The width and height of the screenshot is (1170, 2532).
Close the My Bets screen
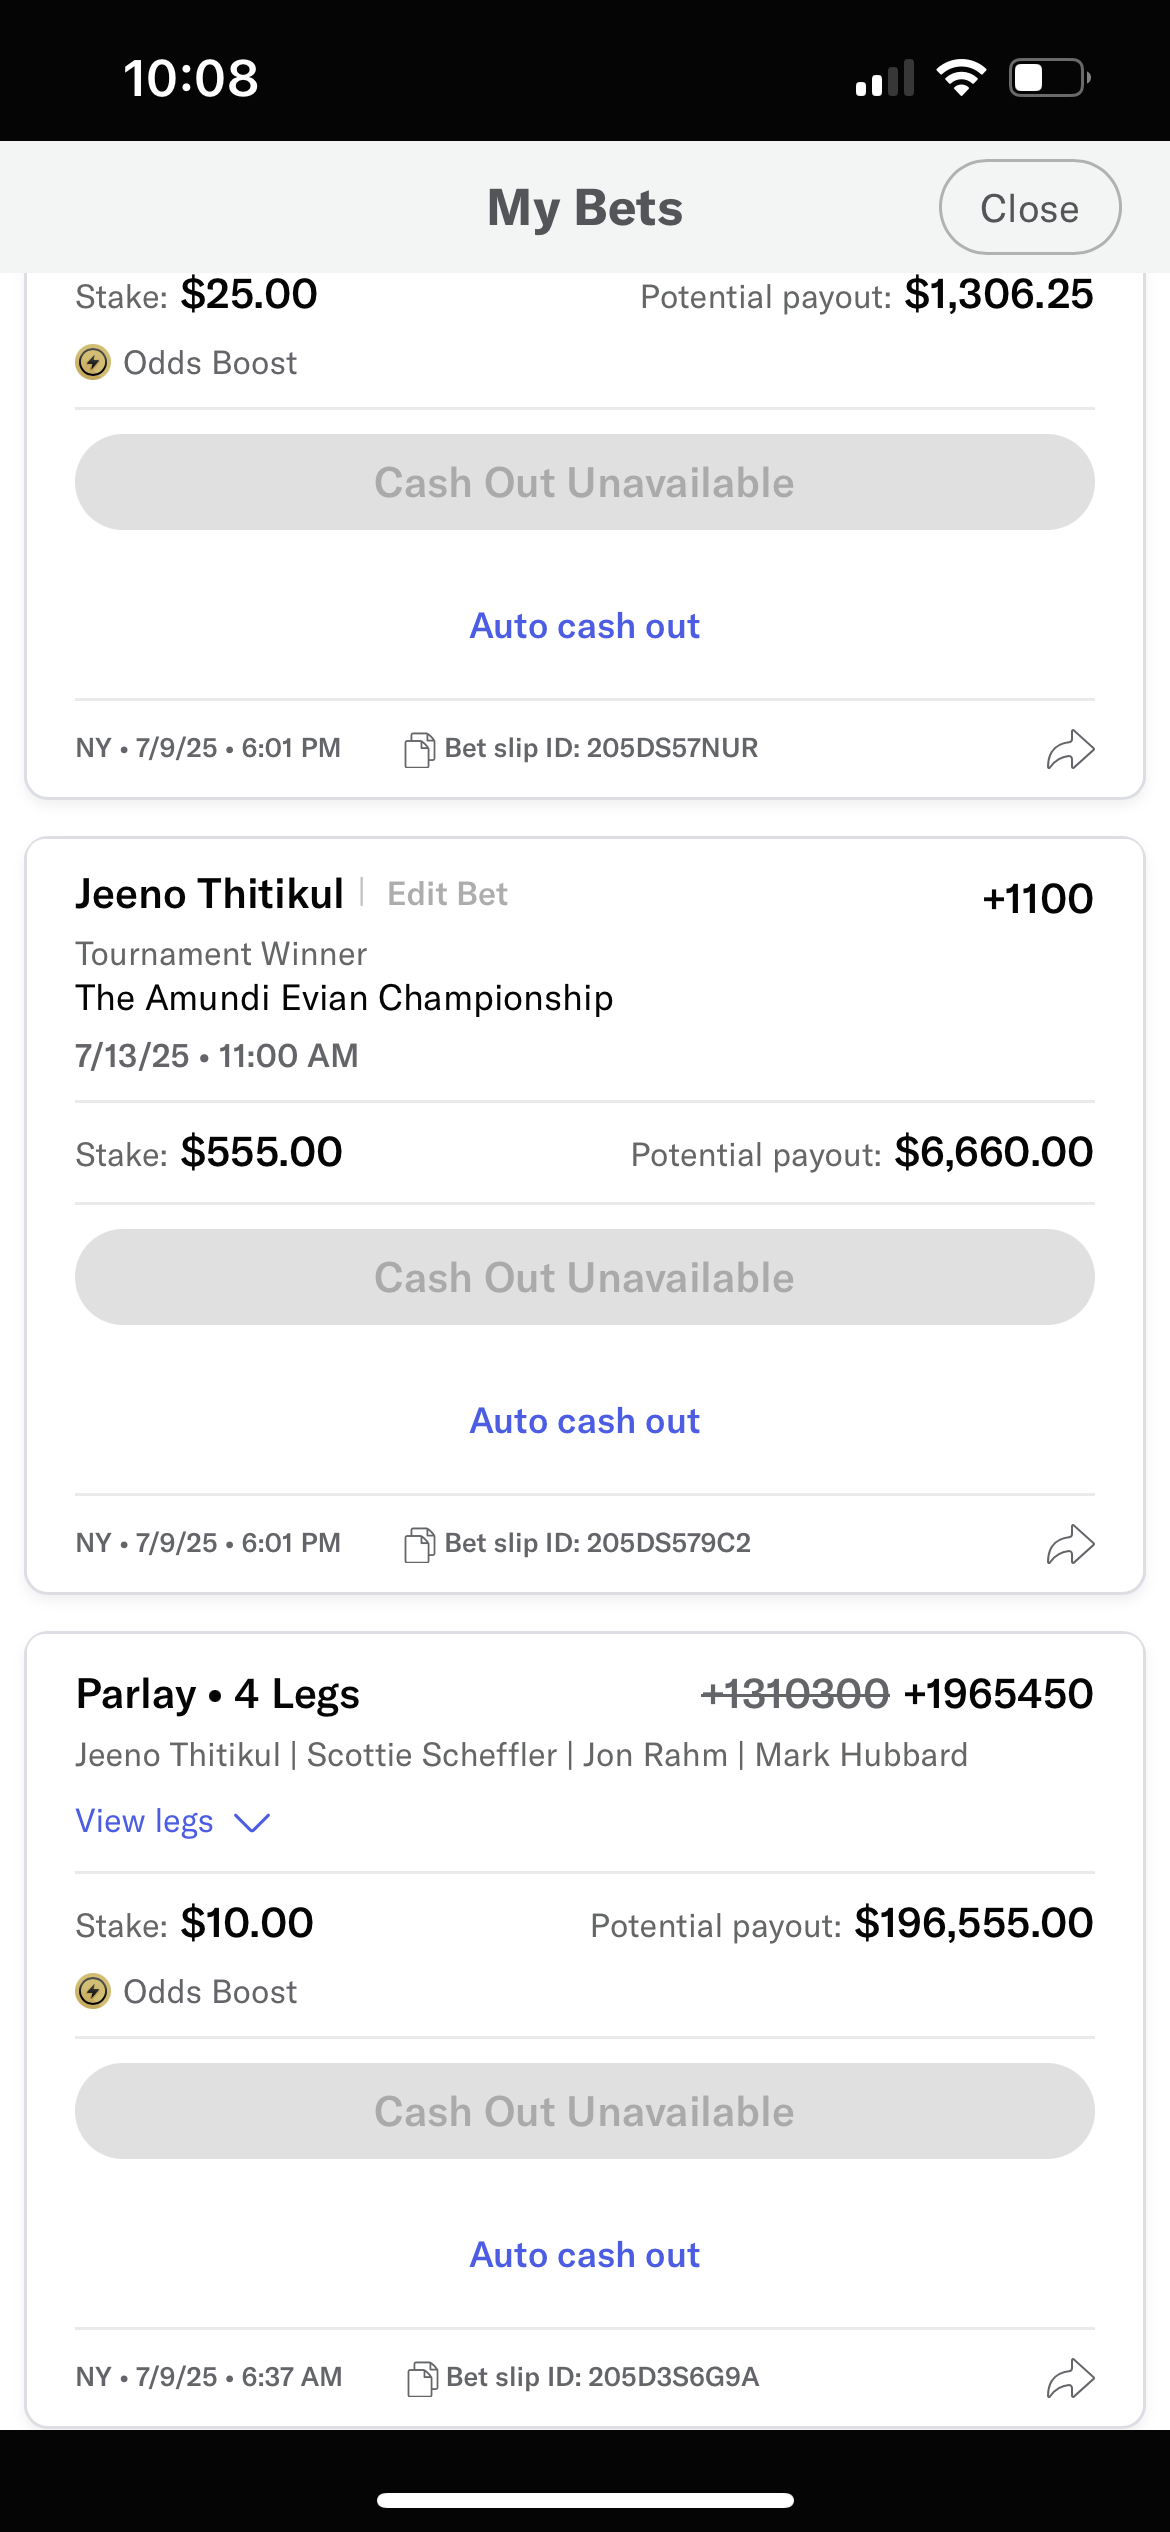[x=1030, y=207]
